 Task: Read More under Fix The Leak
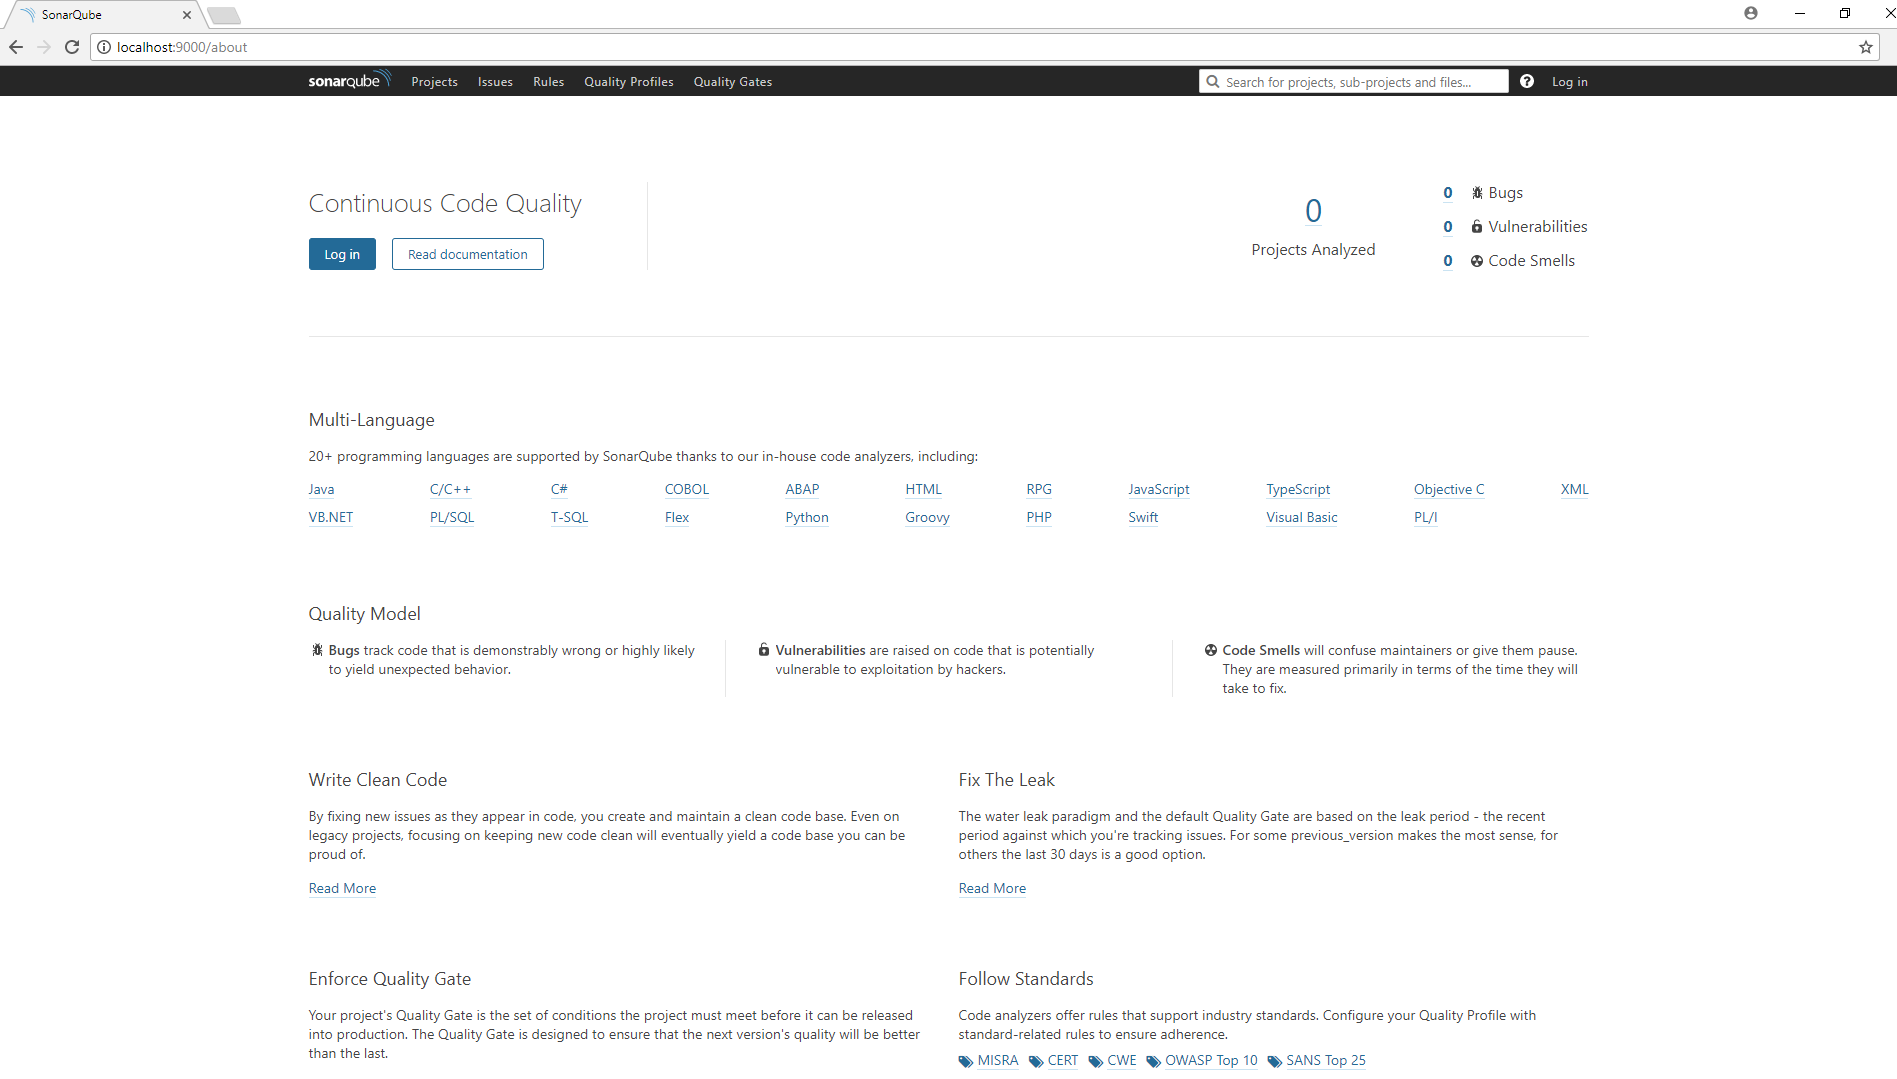pyautogui.click(x=992, y=888)
